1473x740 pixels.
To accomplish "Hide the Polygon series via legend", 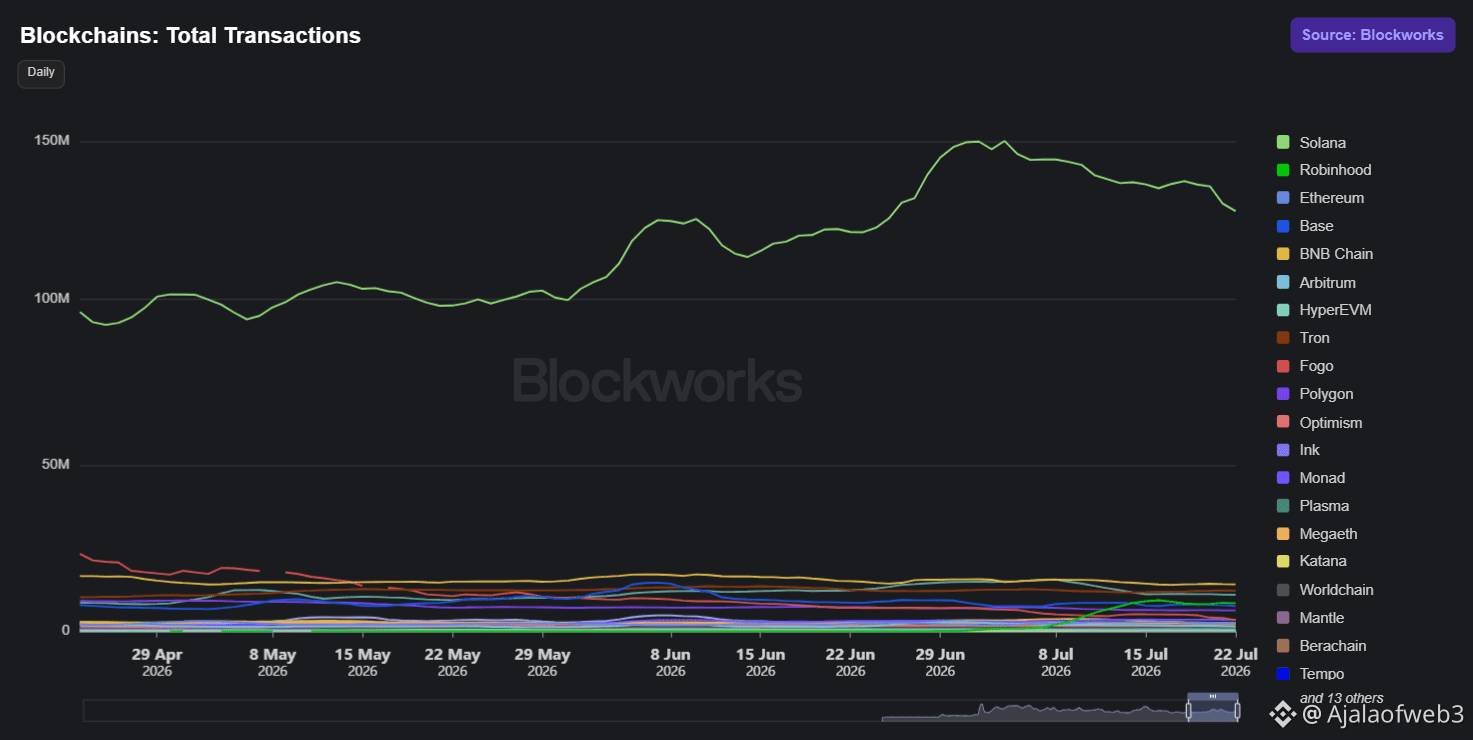I will (1315, 394).
